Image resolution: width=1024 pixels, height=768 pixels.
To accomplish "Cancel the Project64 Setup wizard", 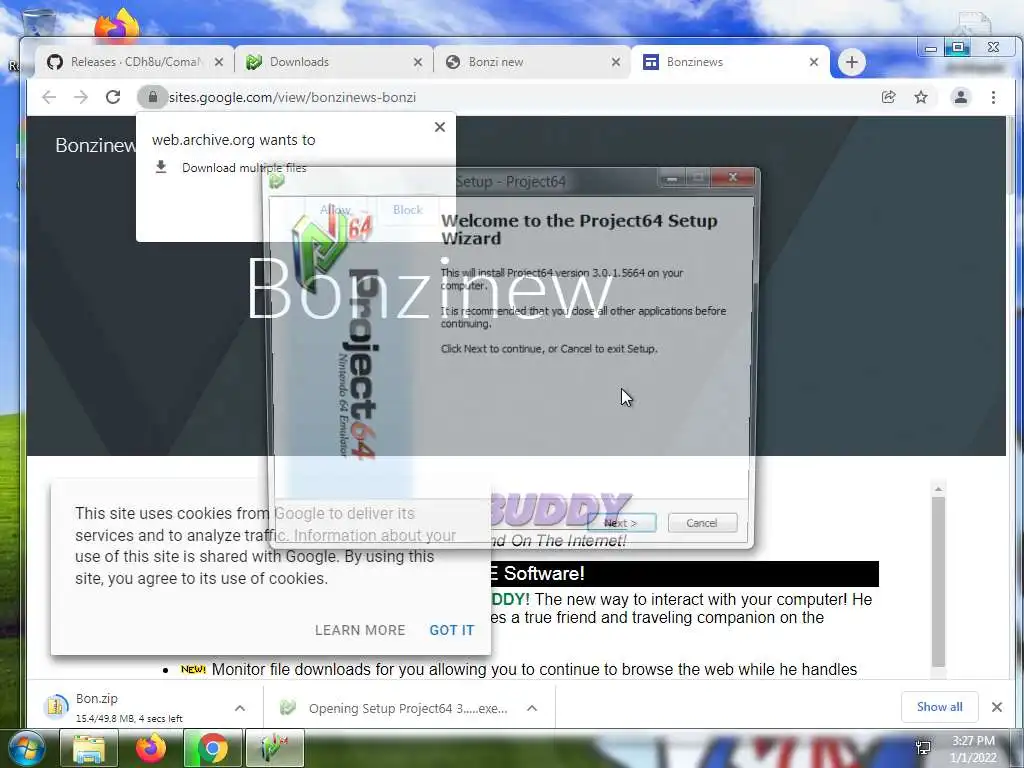I will (x=702, y=523).
